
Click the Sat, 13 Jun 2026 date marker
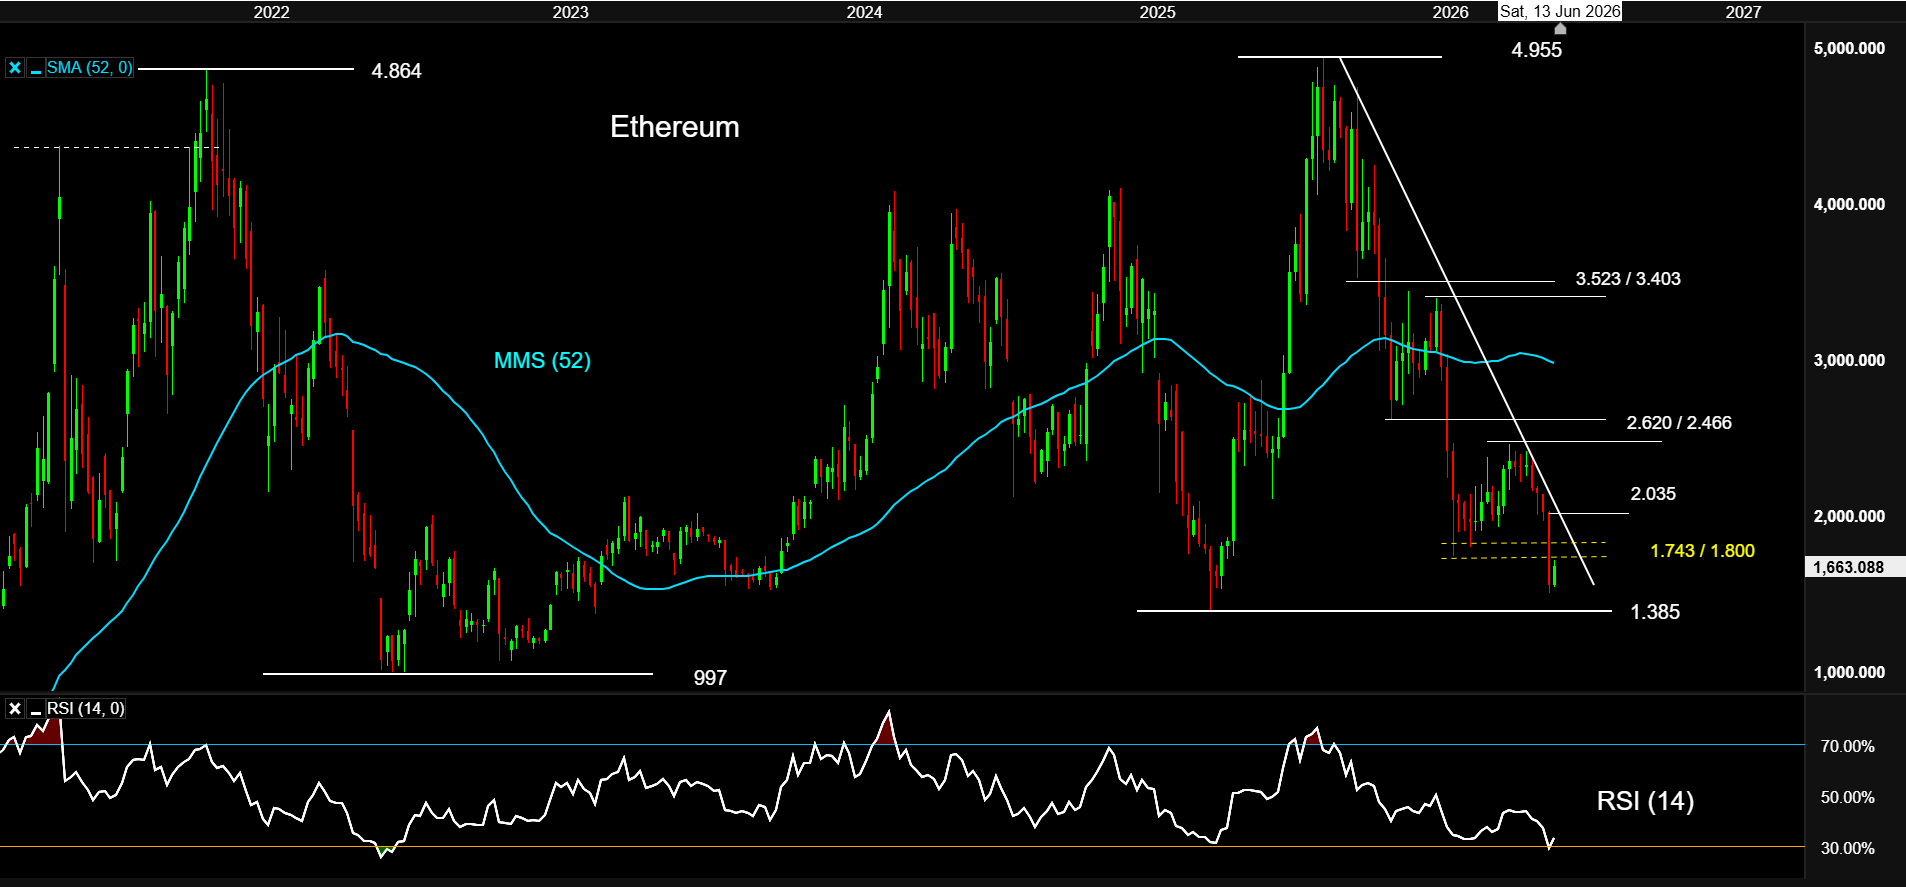(x=1560, y=11)
